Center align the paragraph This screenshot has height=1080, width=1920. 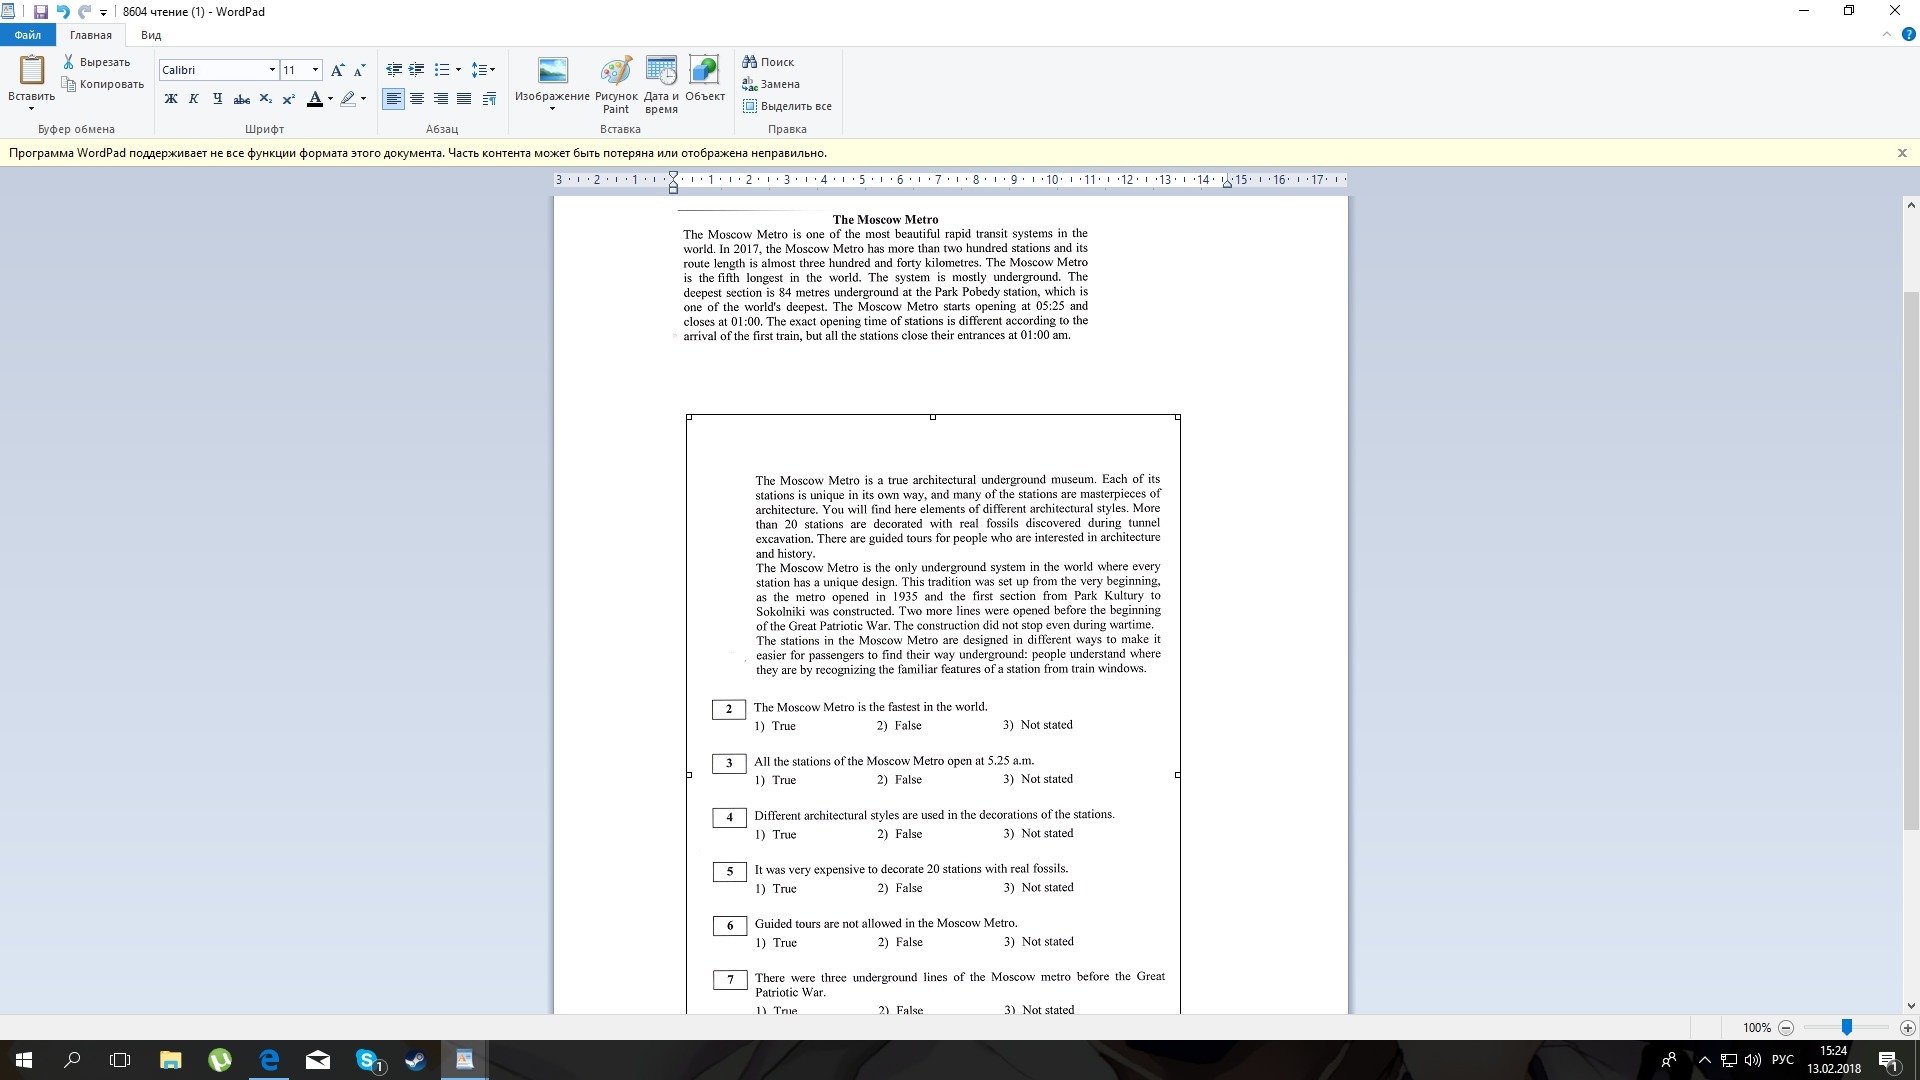click(417, 98)
